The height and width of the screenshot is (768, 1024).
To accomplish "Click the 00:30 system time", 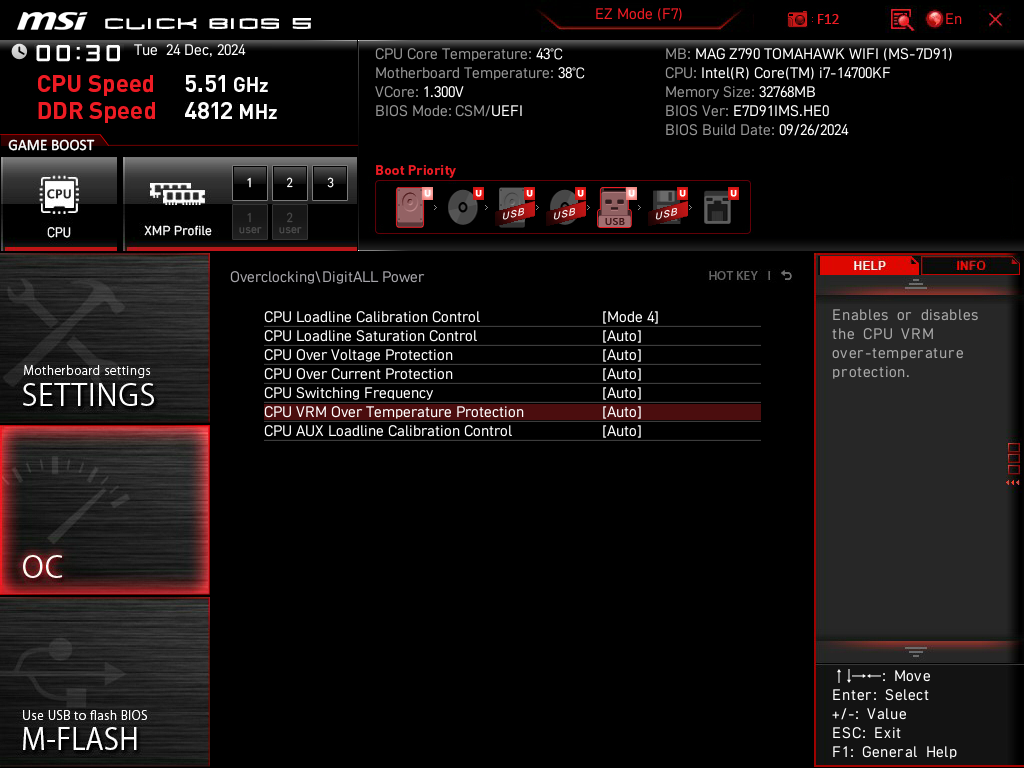I will 78,52.
